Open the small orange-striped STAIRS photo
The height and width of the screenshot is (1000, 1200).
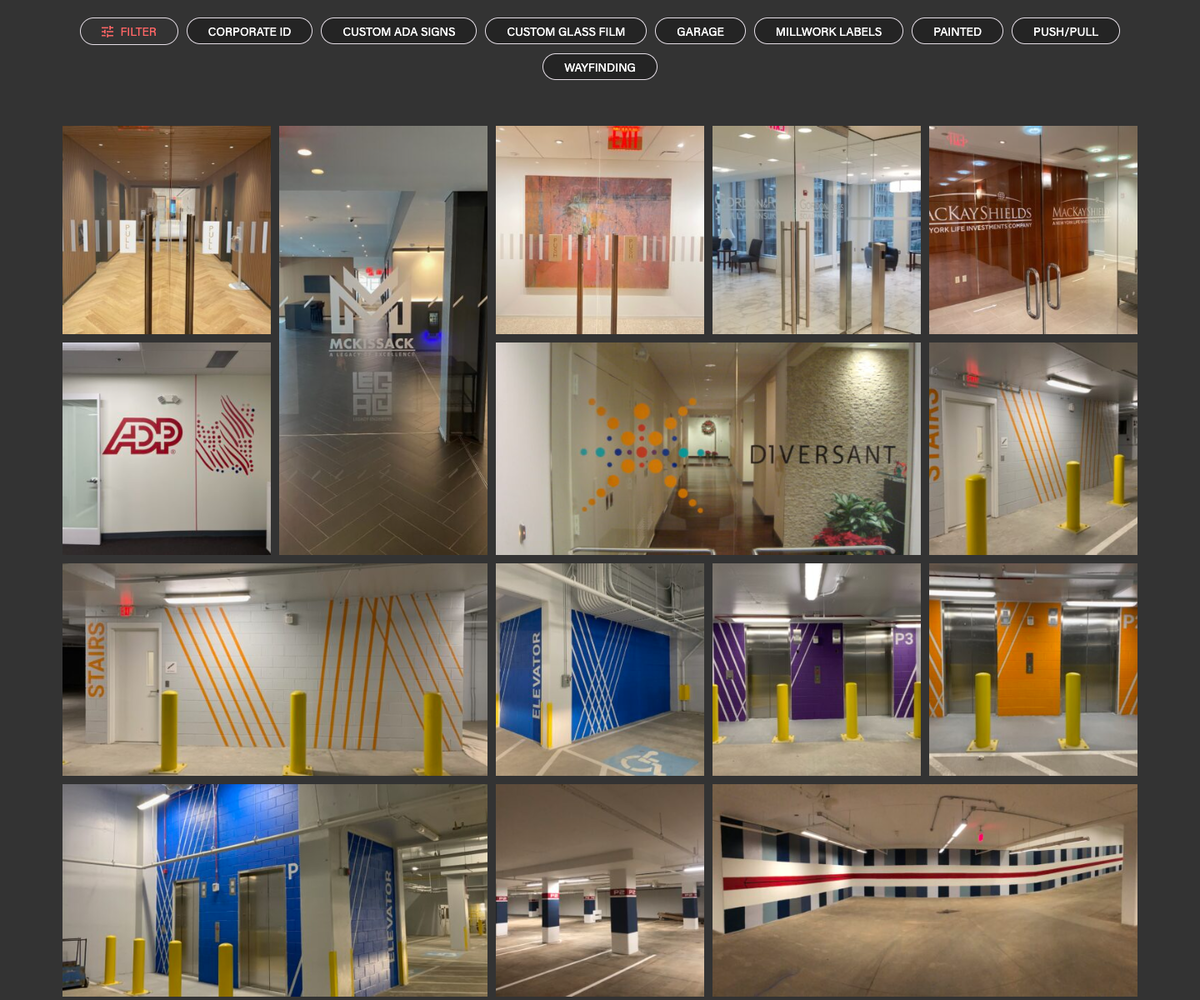tap(1033, 449)
